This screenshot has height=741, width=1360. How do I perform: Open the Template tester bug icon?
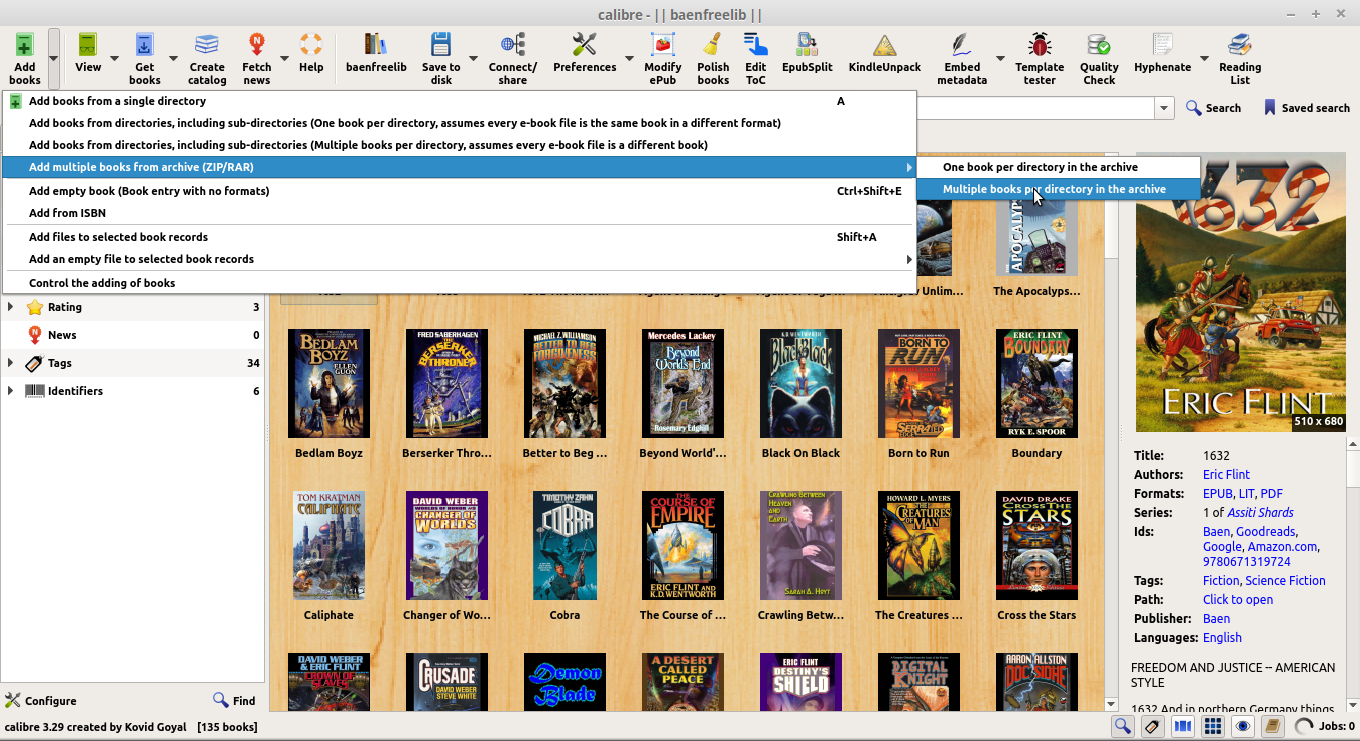pyautogui.click(x=1040, y=46)
